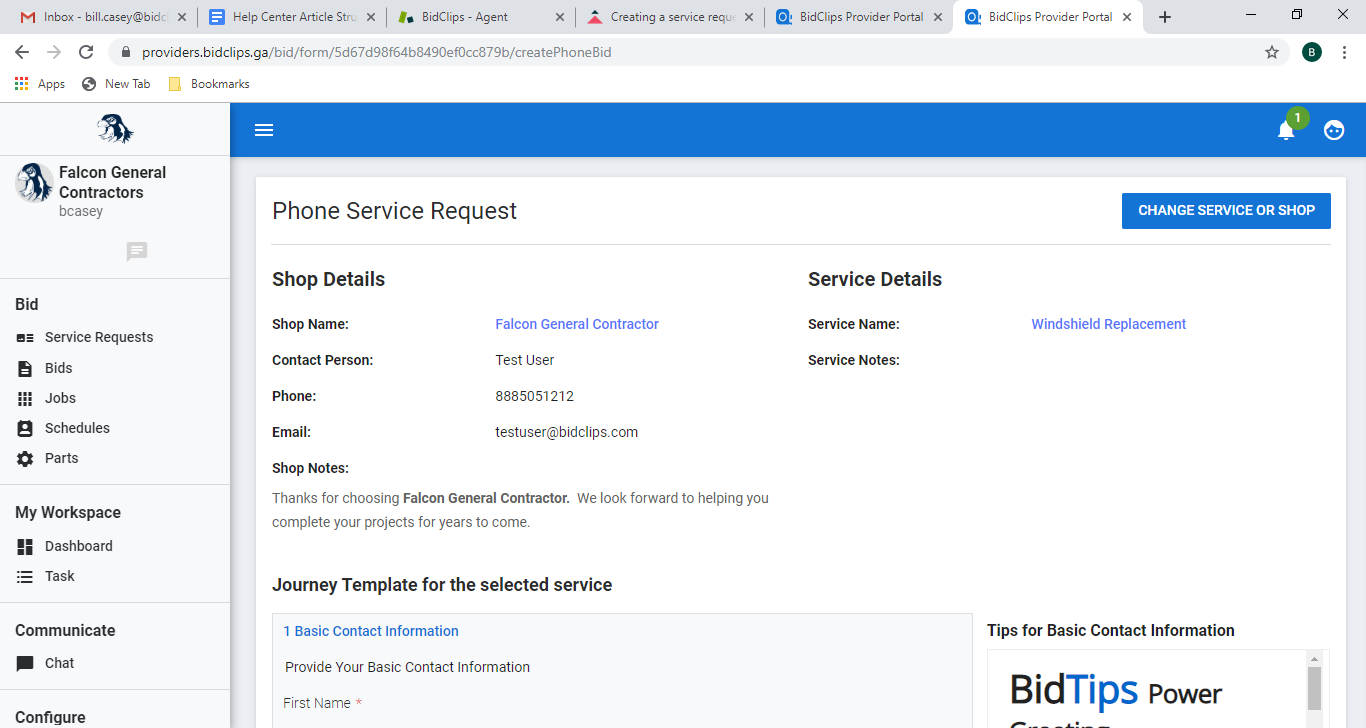The height and width of the screenshot is (728, 1366).
Task: Click Falcon General Contractors profile avatar
Action: [34, 182]
